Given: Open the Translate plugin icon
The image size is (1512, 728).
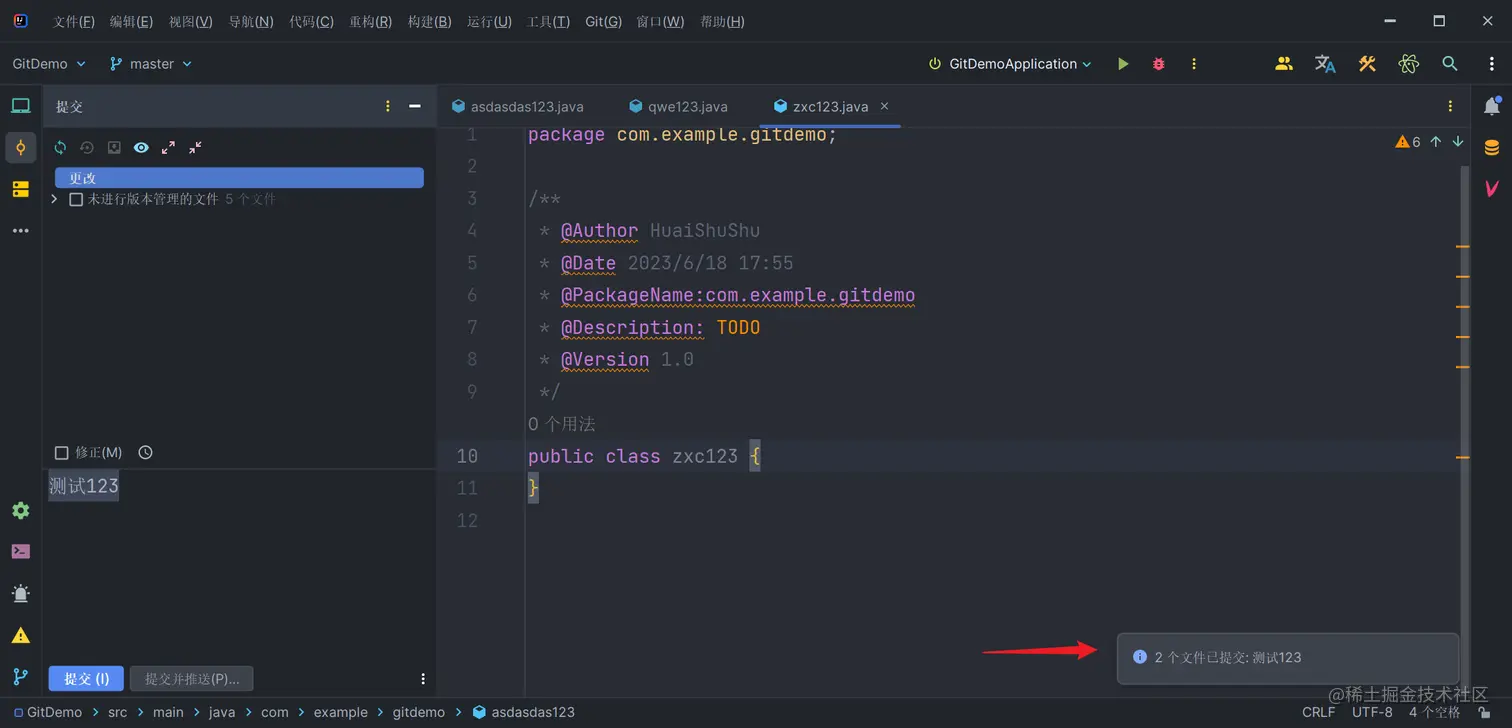Looking at the screenshot, I should pos(1325,64).
